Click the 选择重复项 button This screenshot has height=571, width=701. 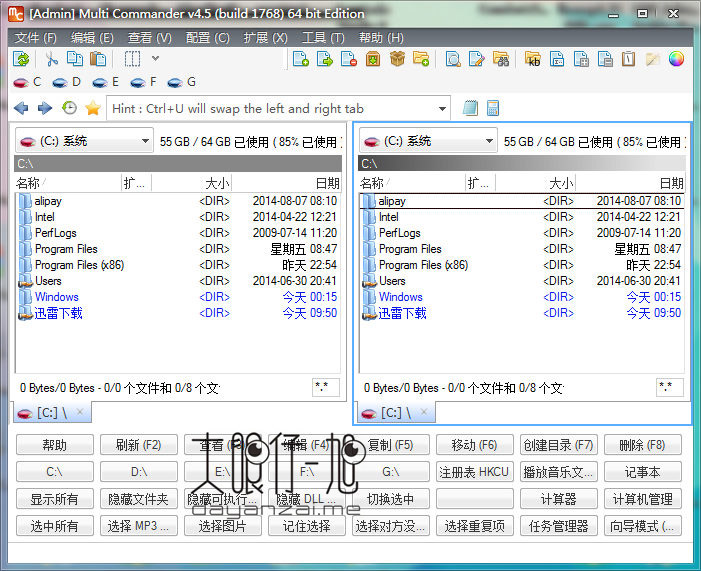click(x=474, y=526)
